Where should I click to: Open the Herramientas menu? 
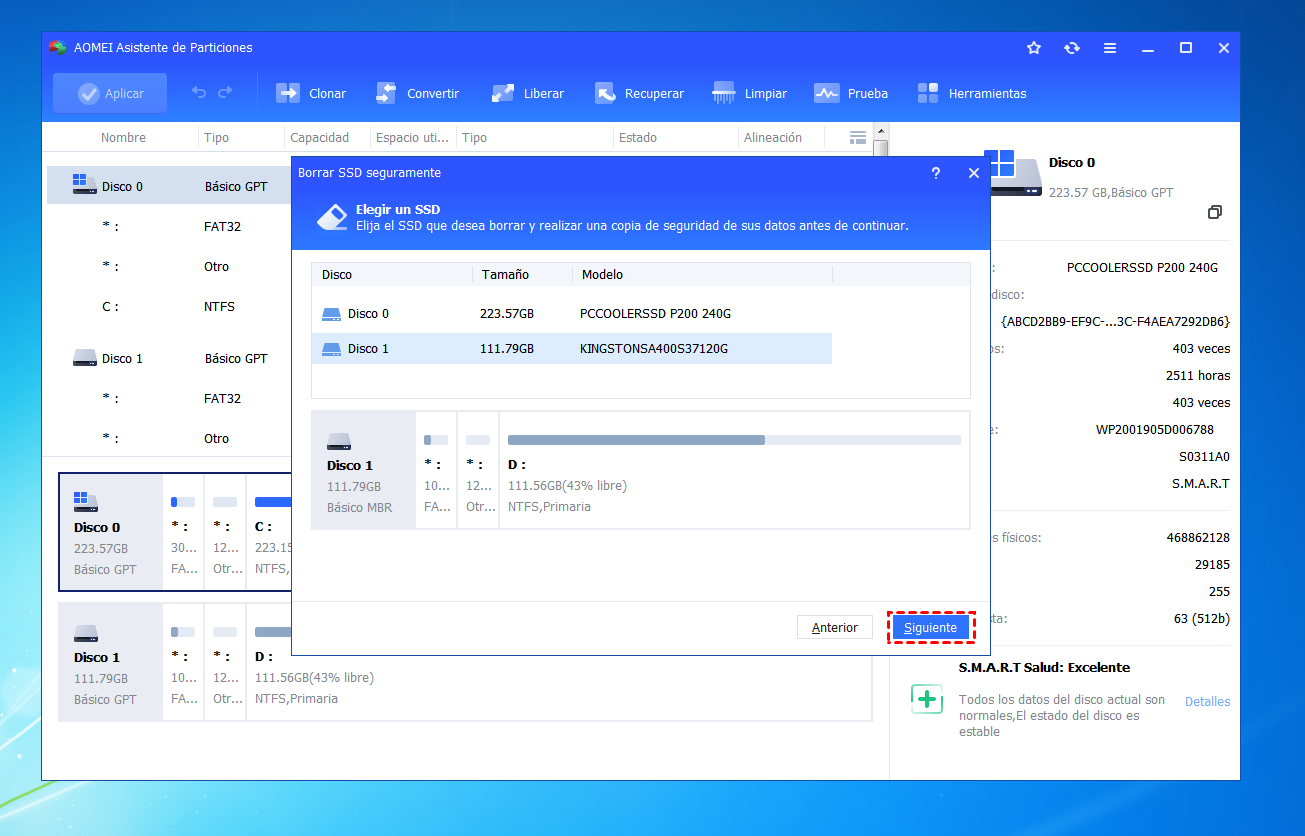pyautogui.click(x=972, y=93)
